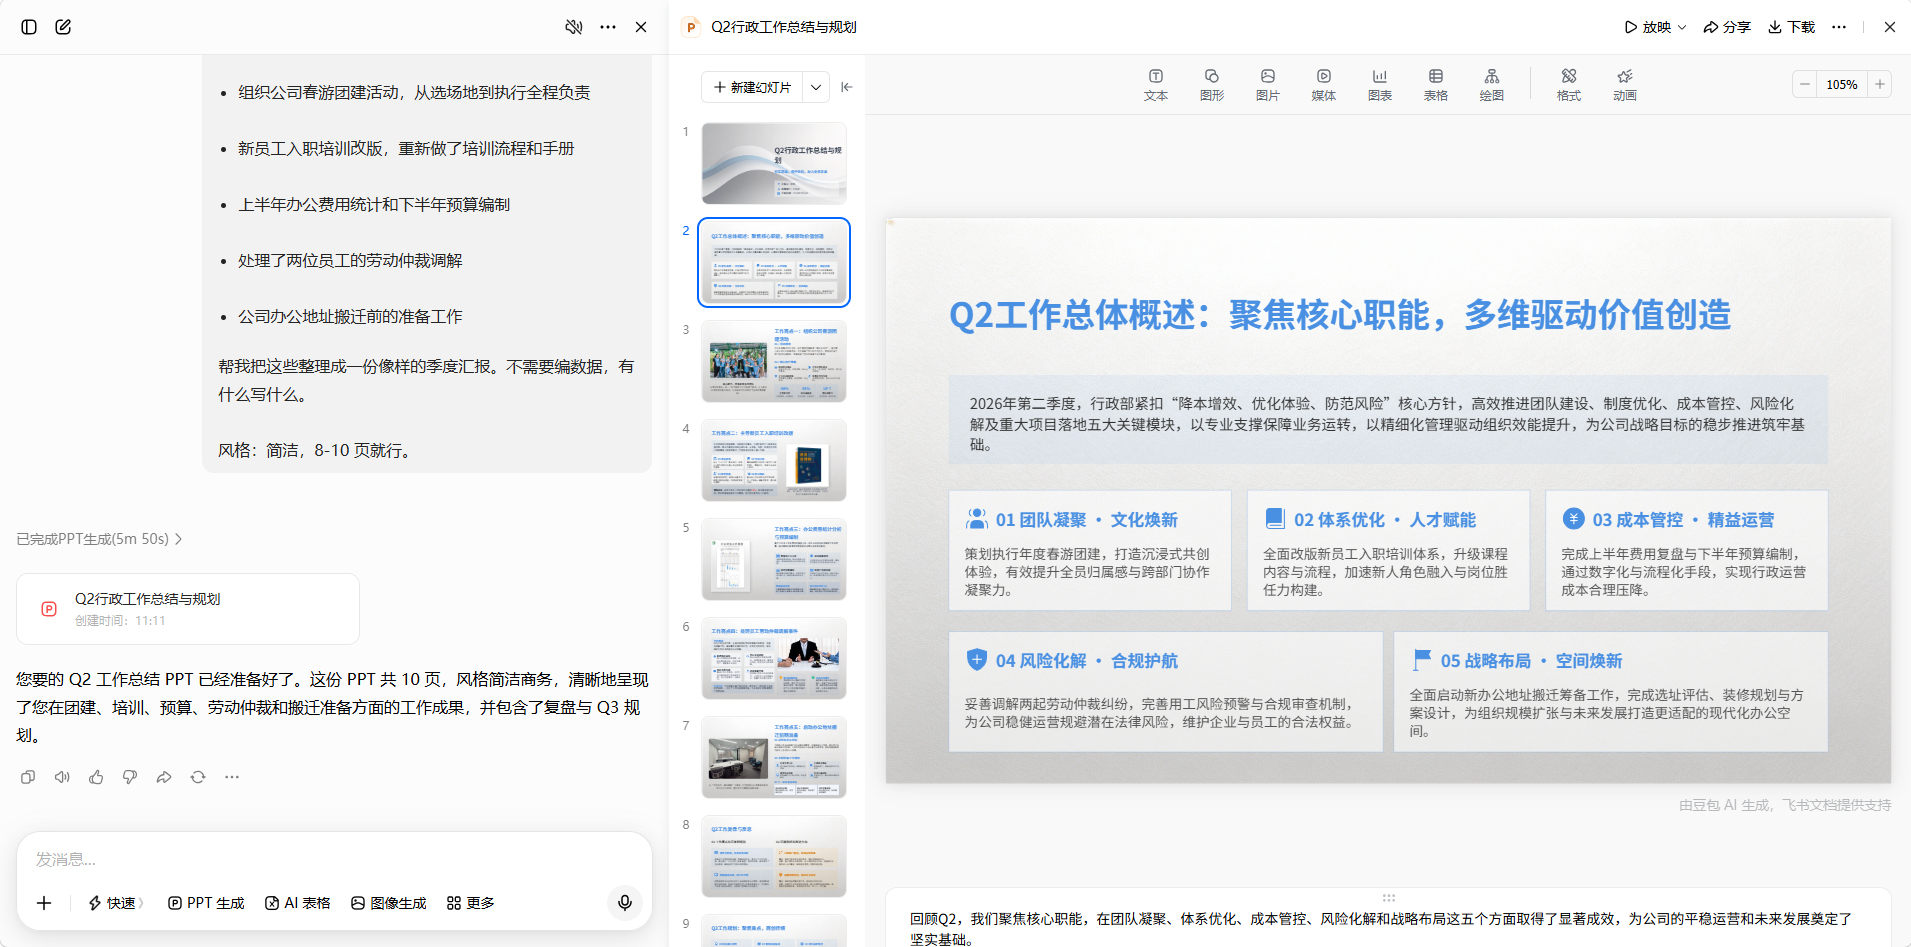This screenshot has height=947, width=1911.
Task: Select the 04 风险化解 card heading
Action: click(1086, 661)
